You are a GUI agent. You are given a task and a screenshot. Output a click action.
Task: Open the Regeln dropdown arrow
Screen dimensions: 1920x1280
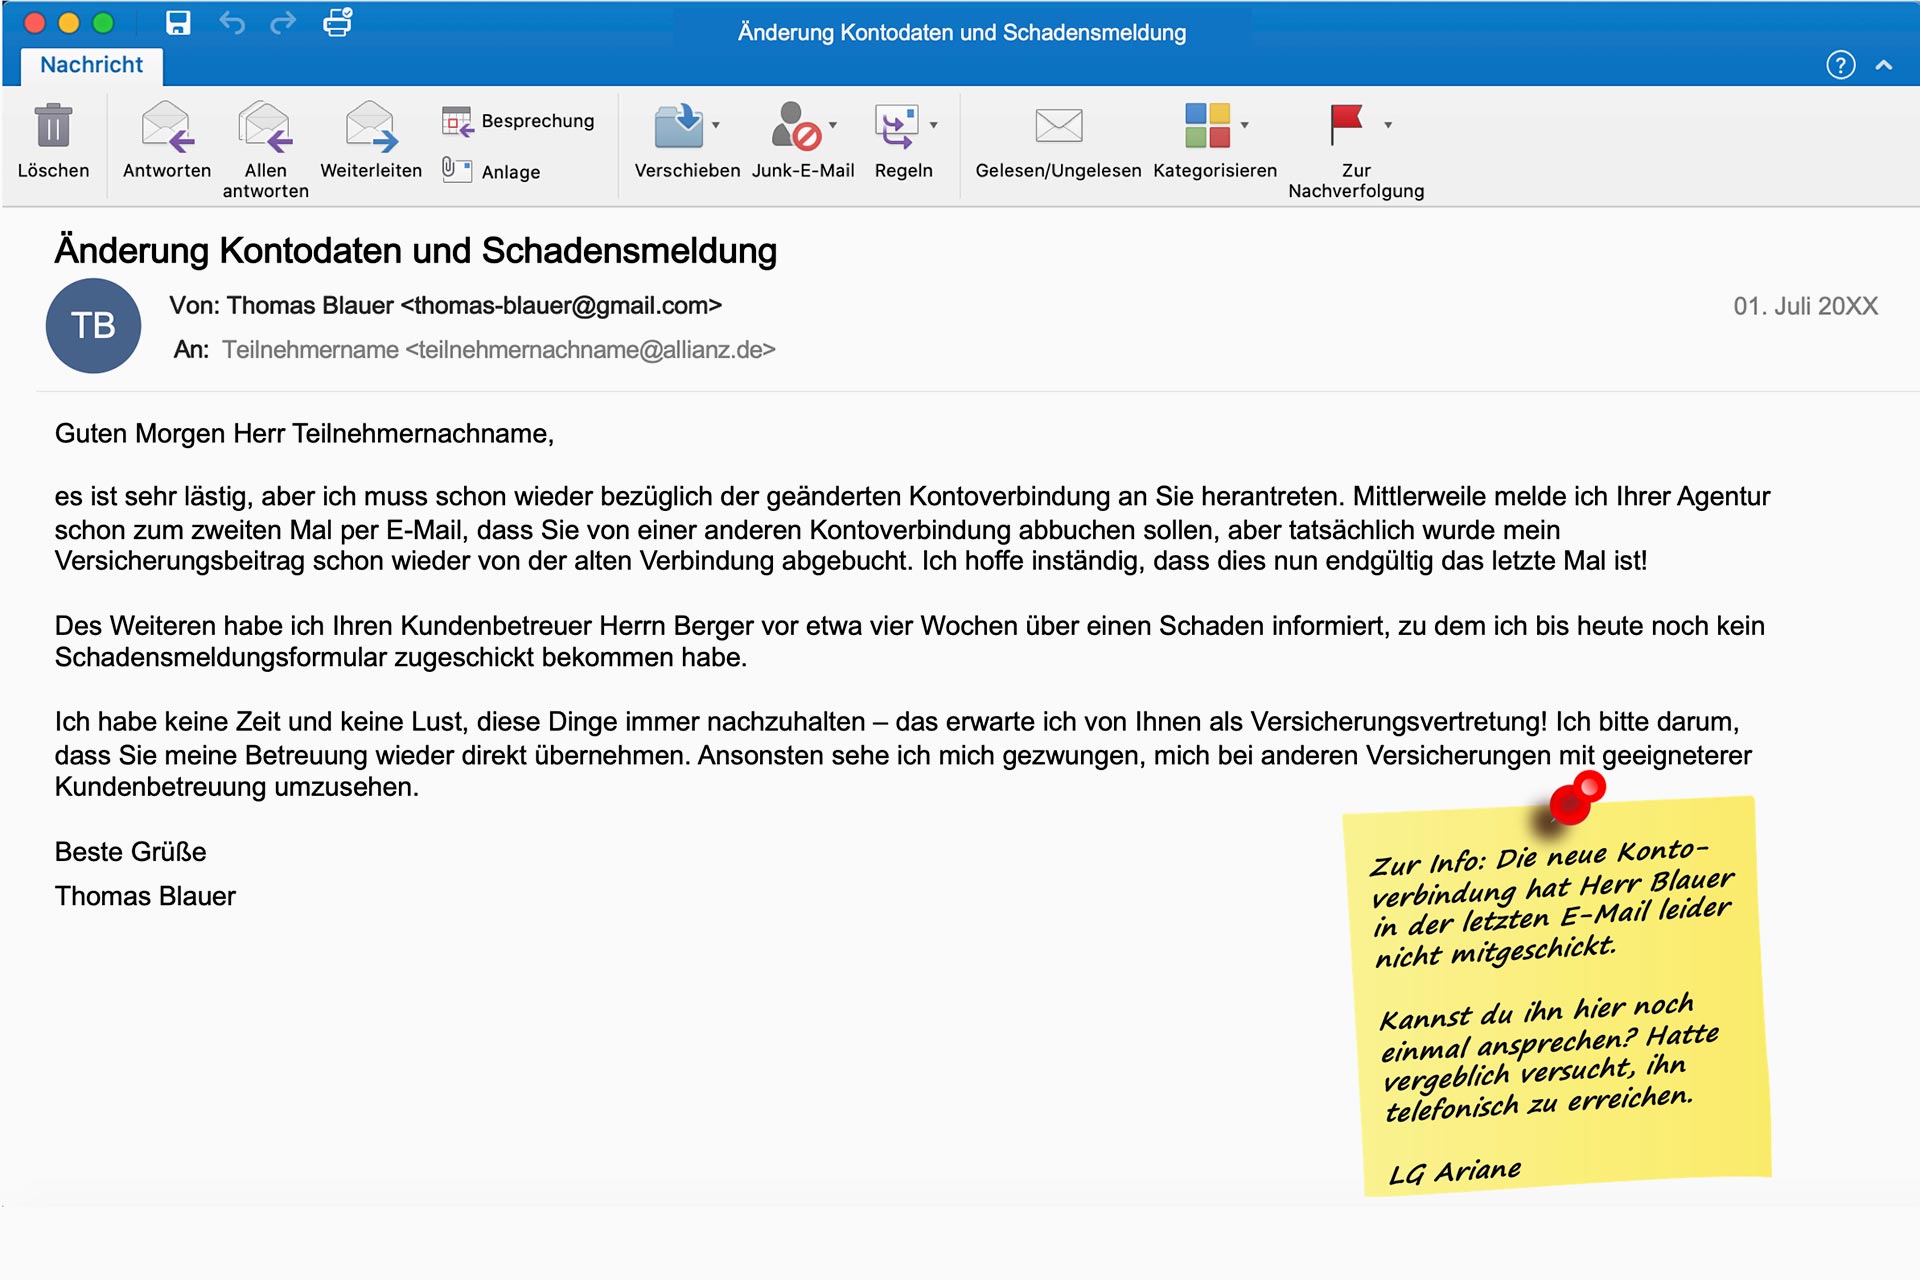[x=934, y=125]
